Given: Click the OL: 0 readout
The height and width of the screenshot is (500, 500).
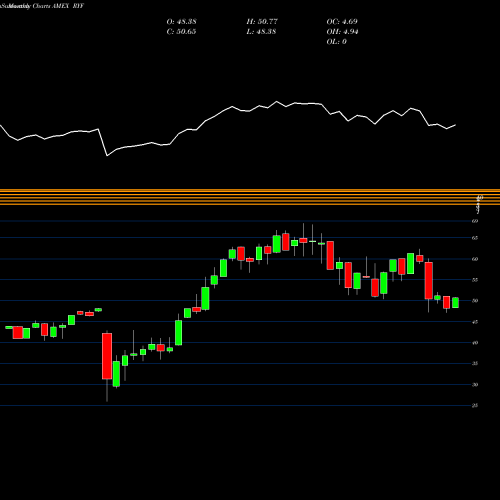Looking at the screenshot, I should pos(336,42).
